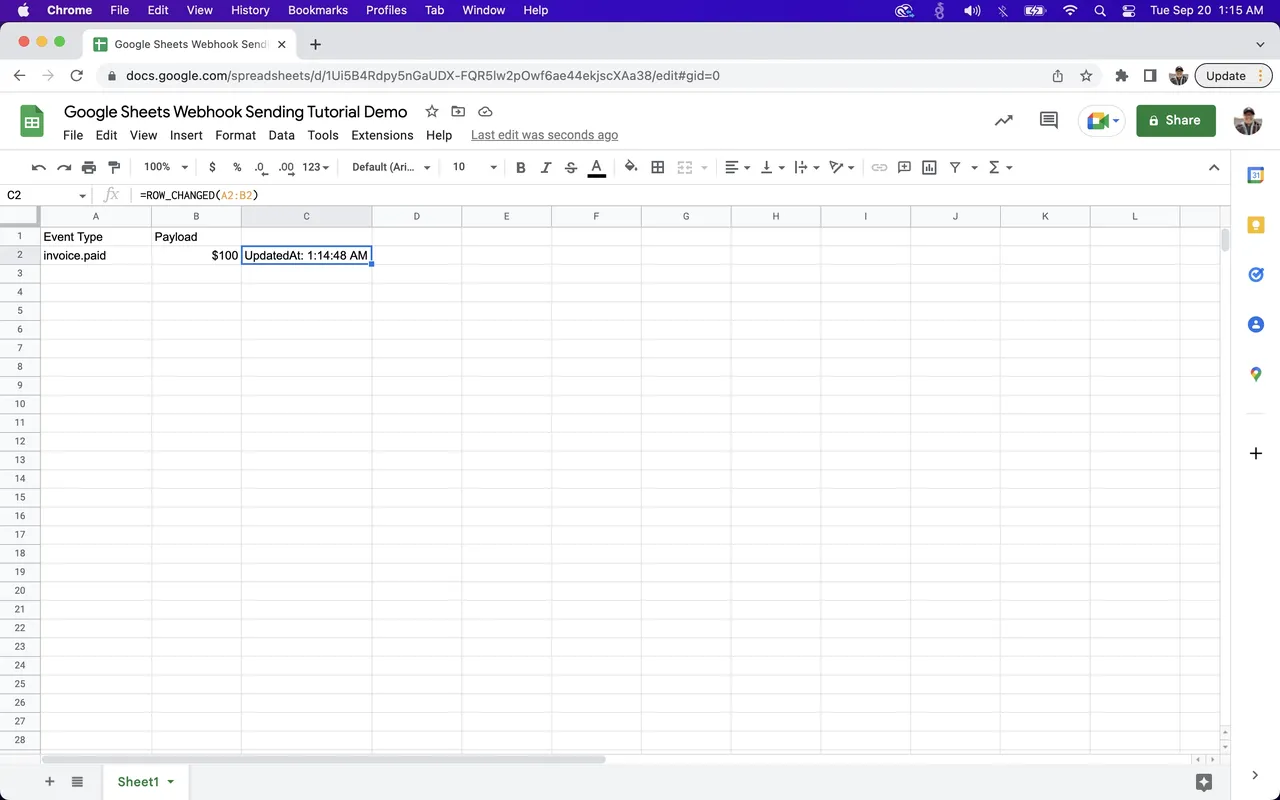The width and height of the screenshot is (1280, 800).
Task: Open the Extensions menu
Action: tap(382, 135)
